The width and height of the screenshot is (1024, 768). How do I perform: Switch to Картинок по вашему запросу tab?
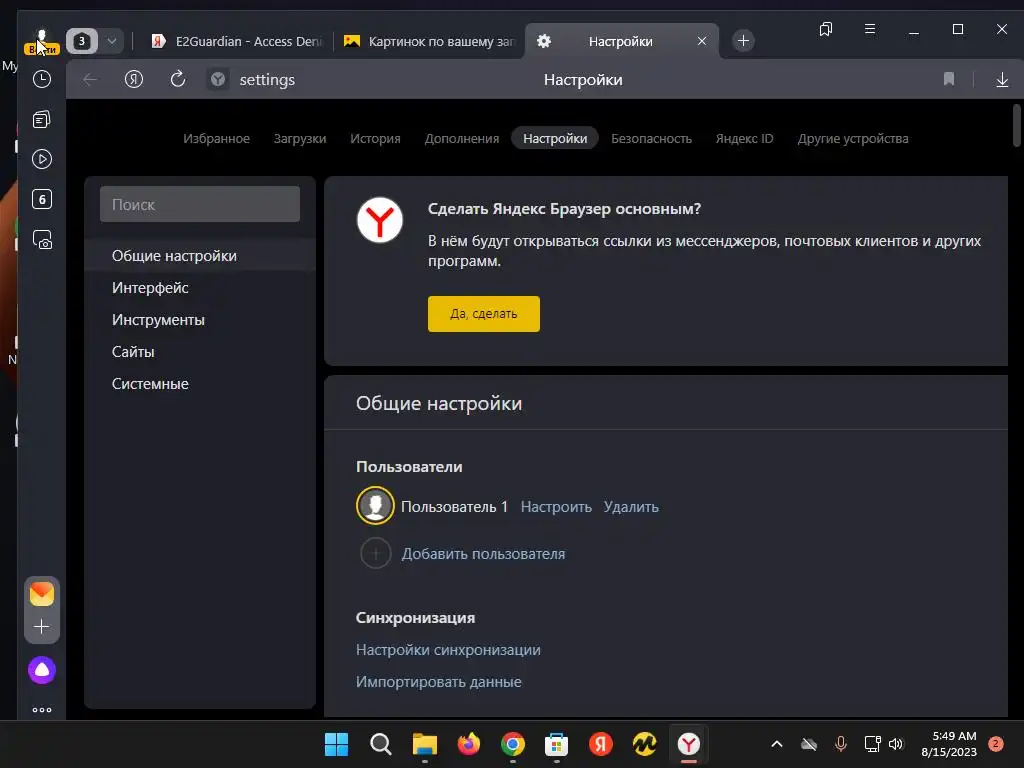[x=430, y=41]
